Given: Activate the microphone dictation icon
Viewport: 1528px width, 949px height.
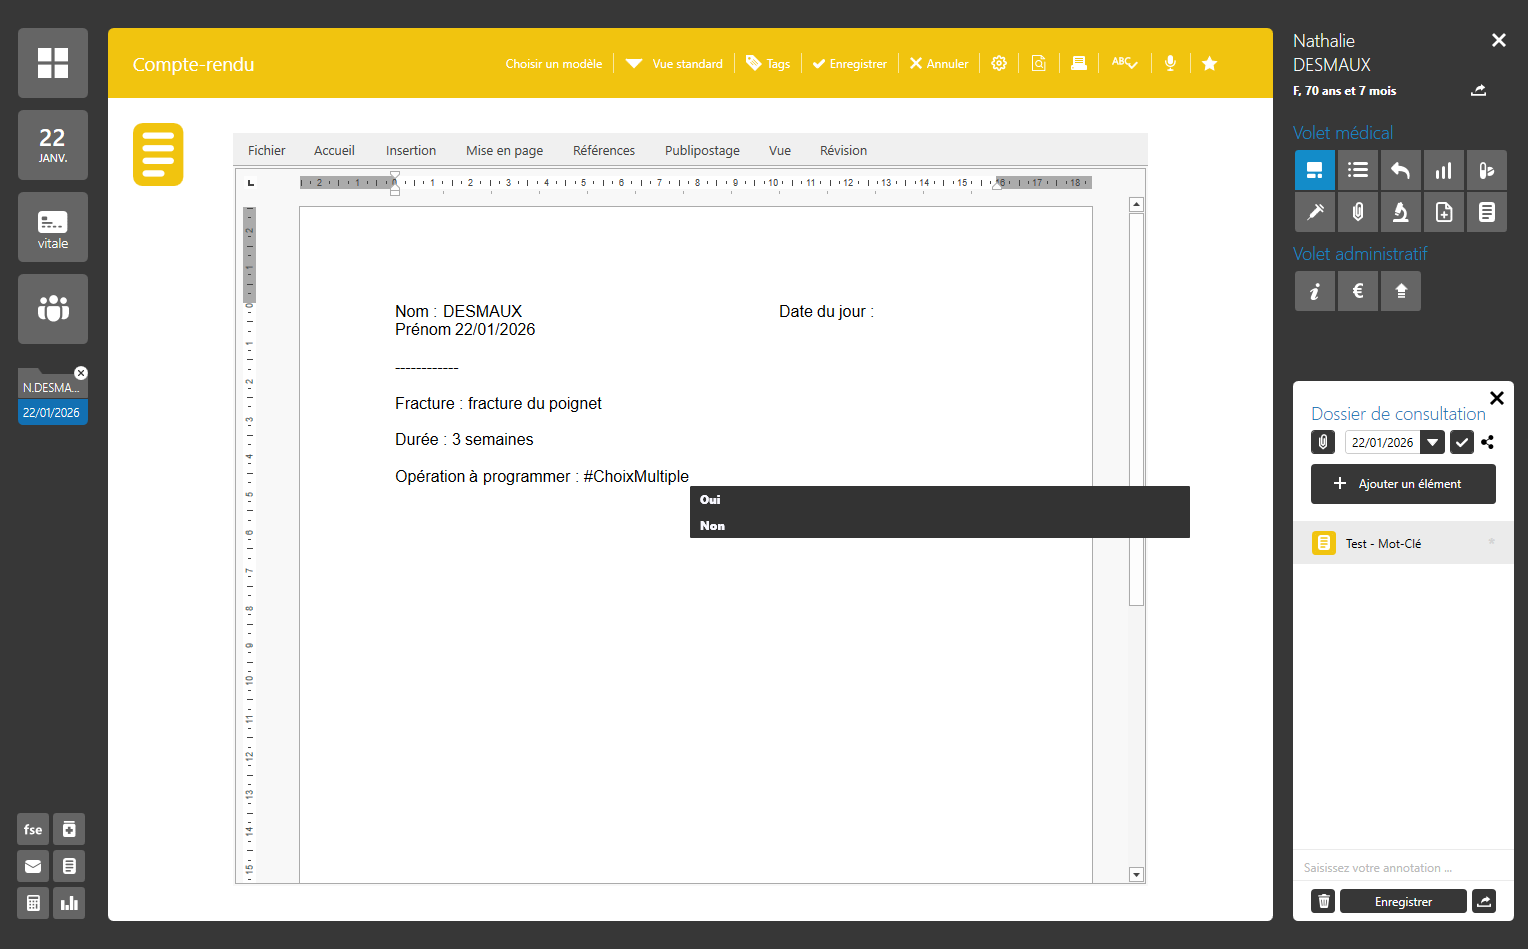Looking at the screenshot, I should [x=1170, y=63].
